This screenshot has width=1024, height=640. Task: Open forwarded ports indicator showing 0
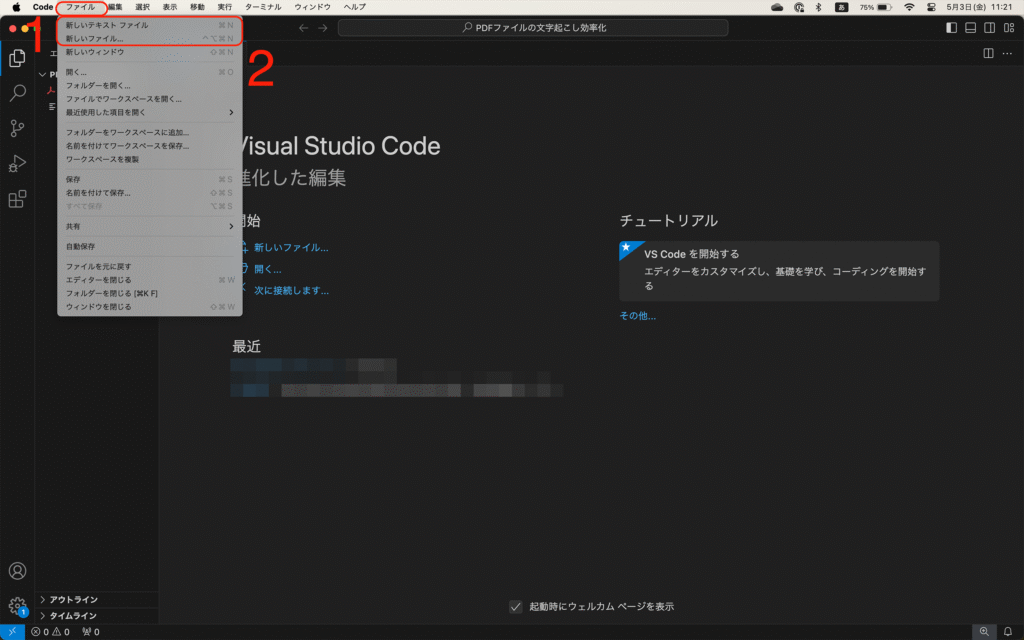pos(91,632)
